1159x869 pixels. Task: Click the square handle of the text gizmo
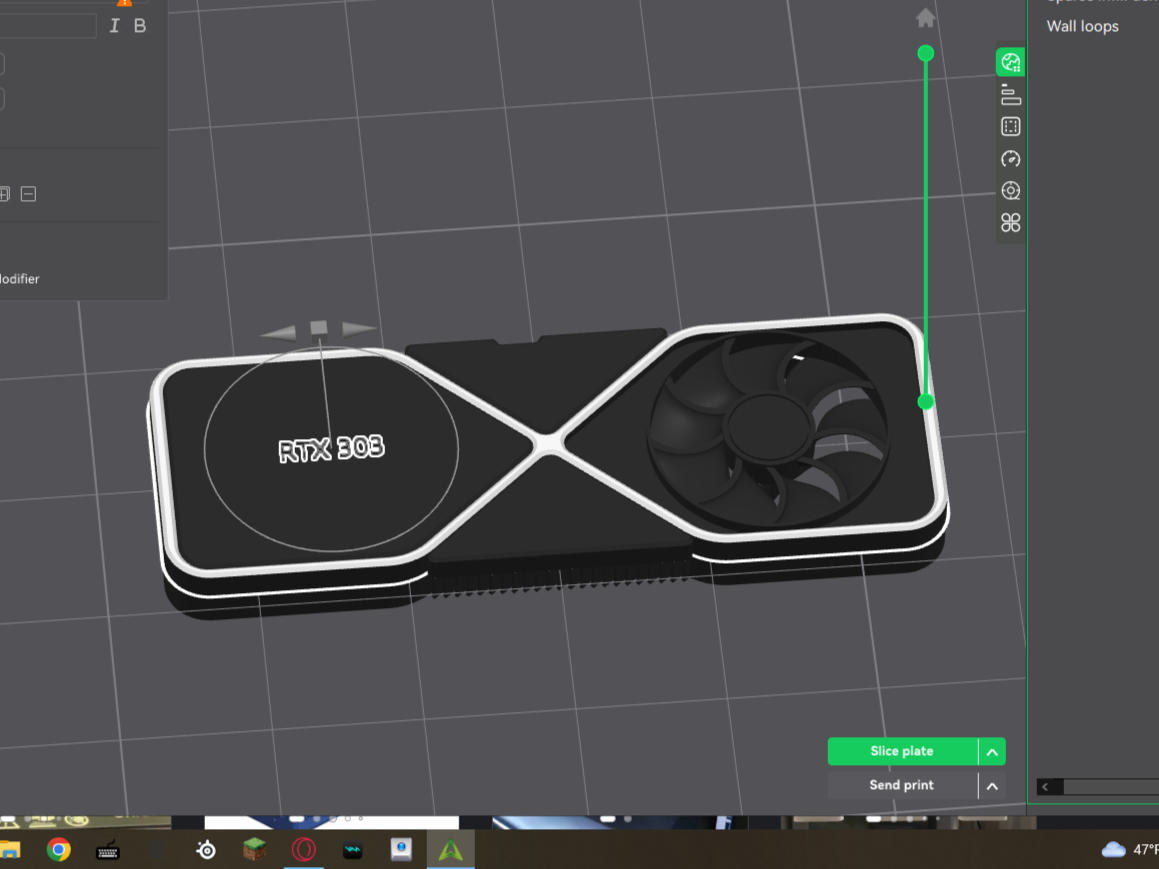tap(319, 327)
